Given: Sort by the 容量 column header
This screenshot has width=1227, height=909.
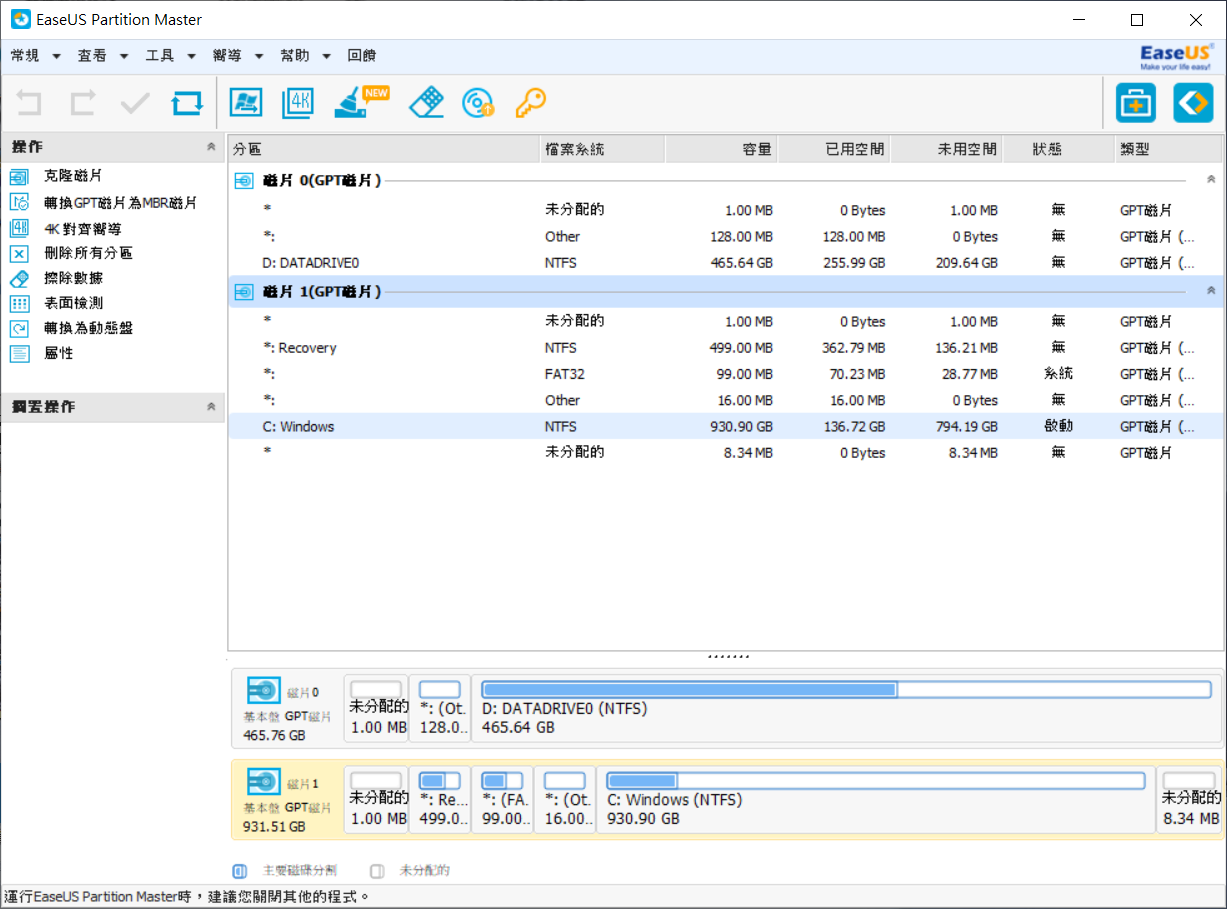Looking at the screenshot, I should [721, 149].
